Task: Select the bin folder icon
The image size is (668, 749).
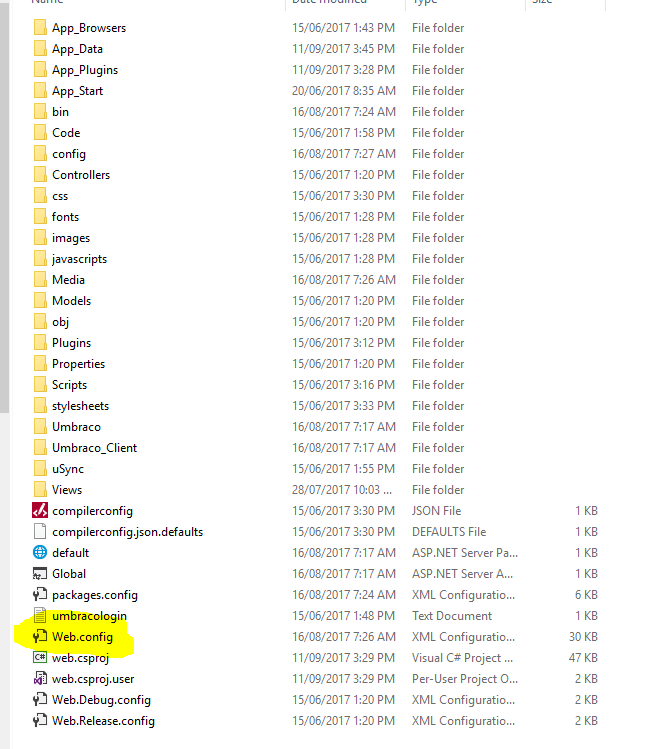Action: (x=40, y=112)
